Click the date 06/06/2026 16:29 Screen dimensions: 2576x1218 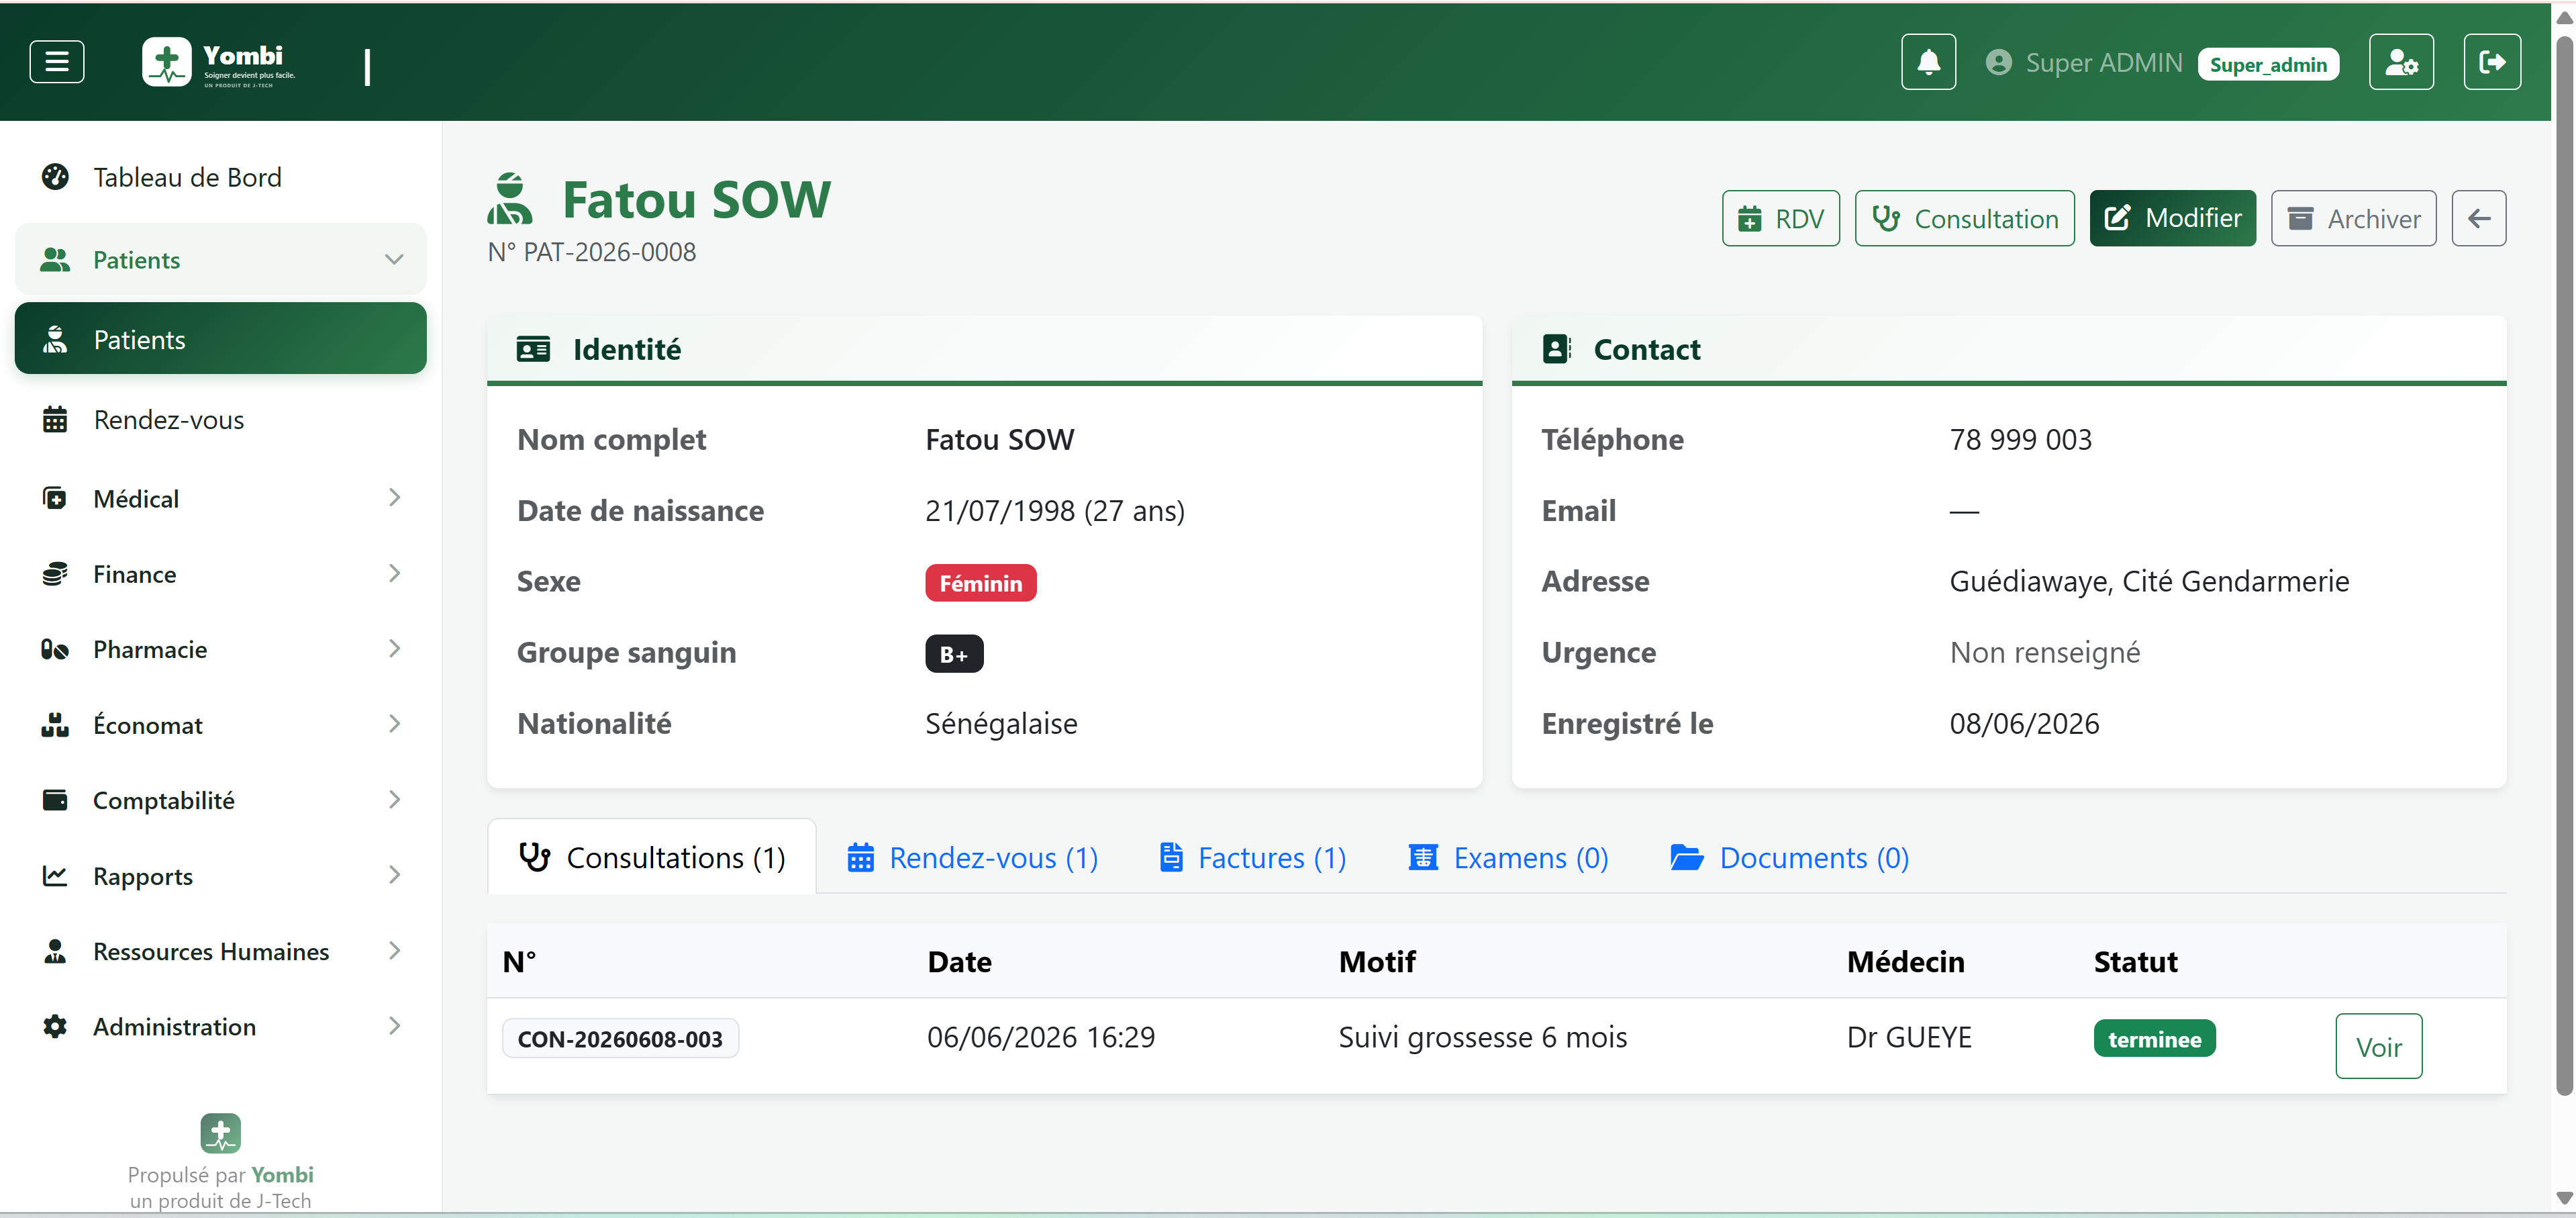click(x=1040, y=1037)
